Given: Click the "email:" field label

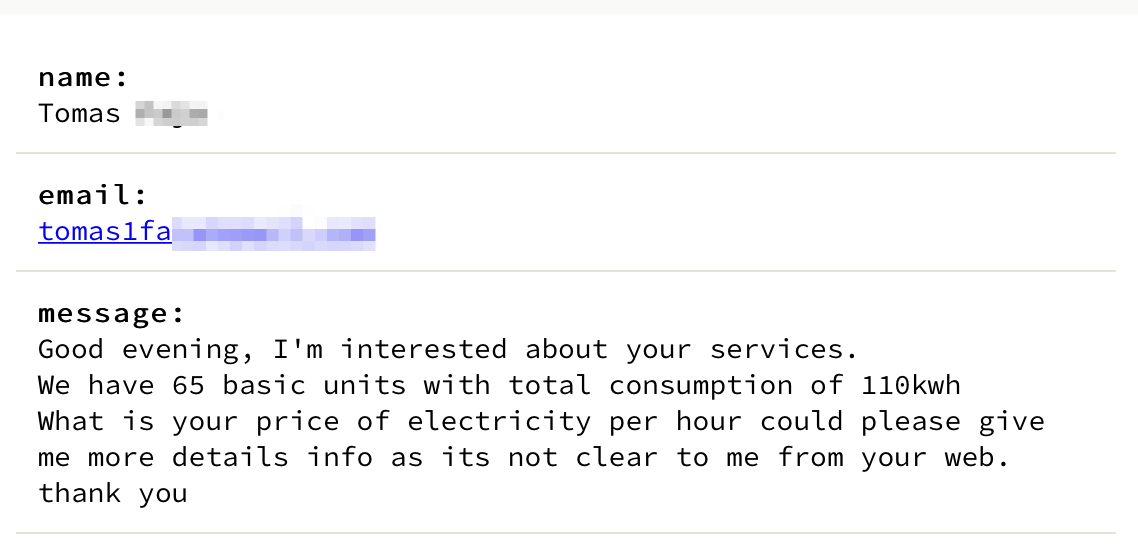Looking at the screenshot, I should (x=93, y=195).
